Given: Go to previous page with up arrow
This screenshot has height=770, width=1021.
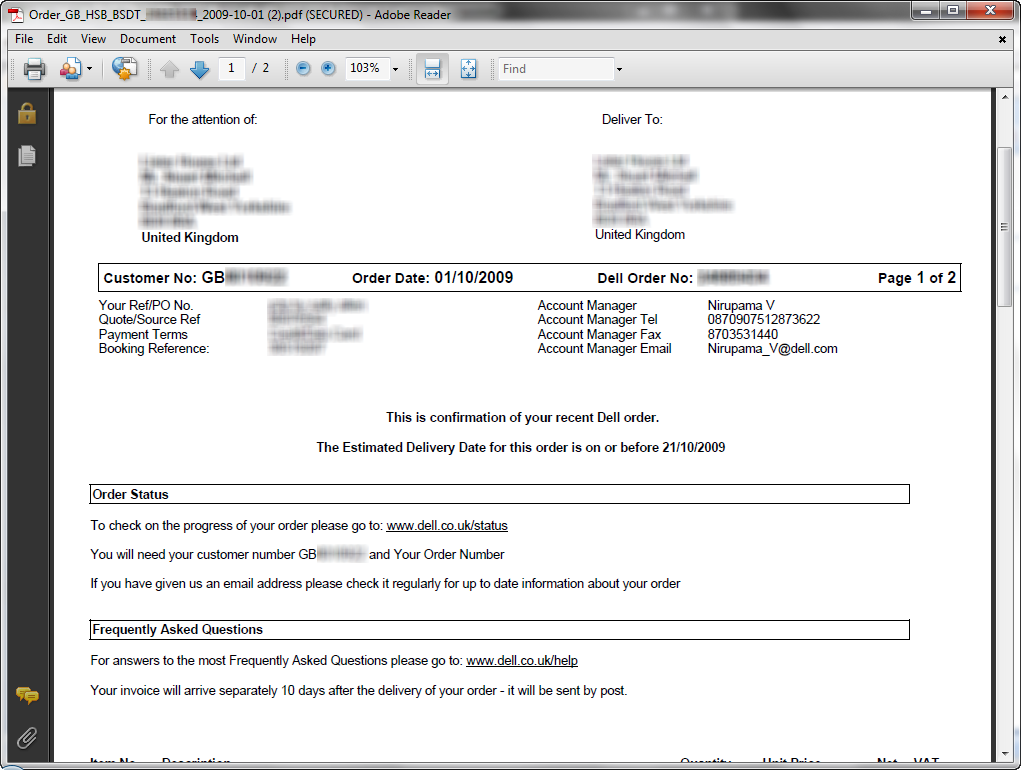Looking at the screenshot, I should pos(169,69).
